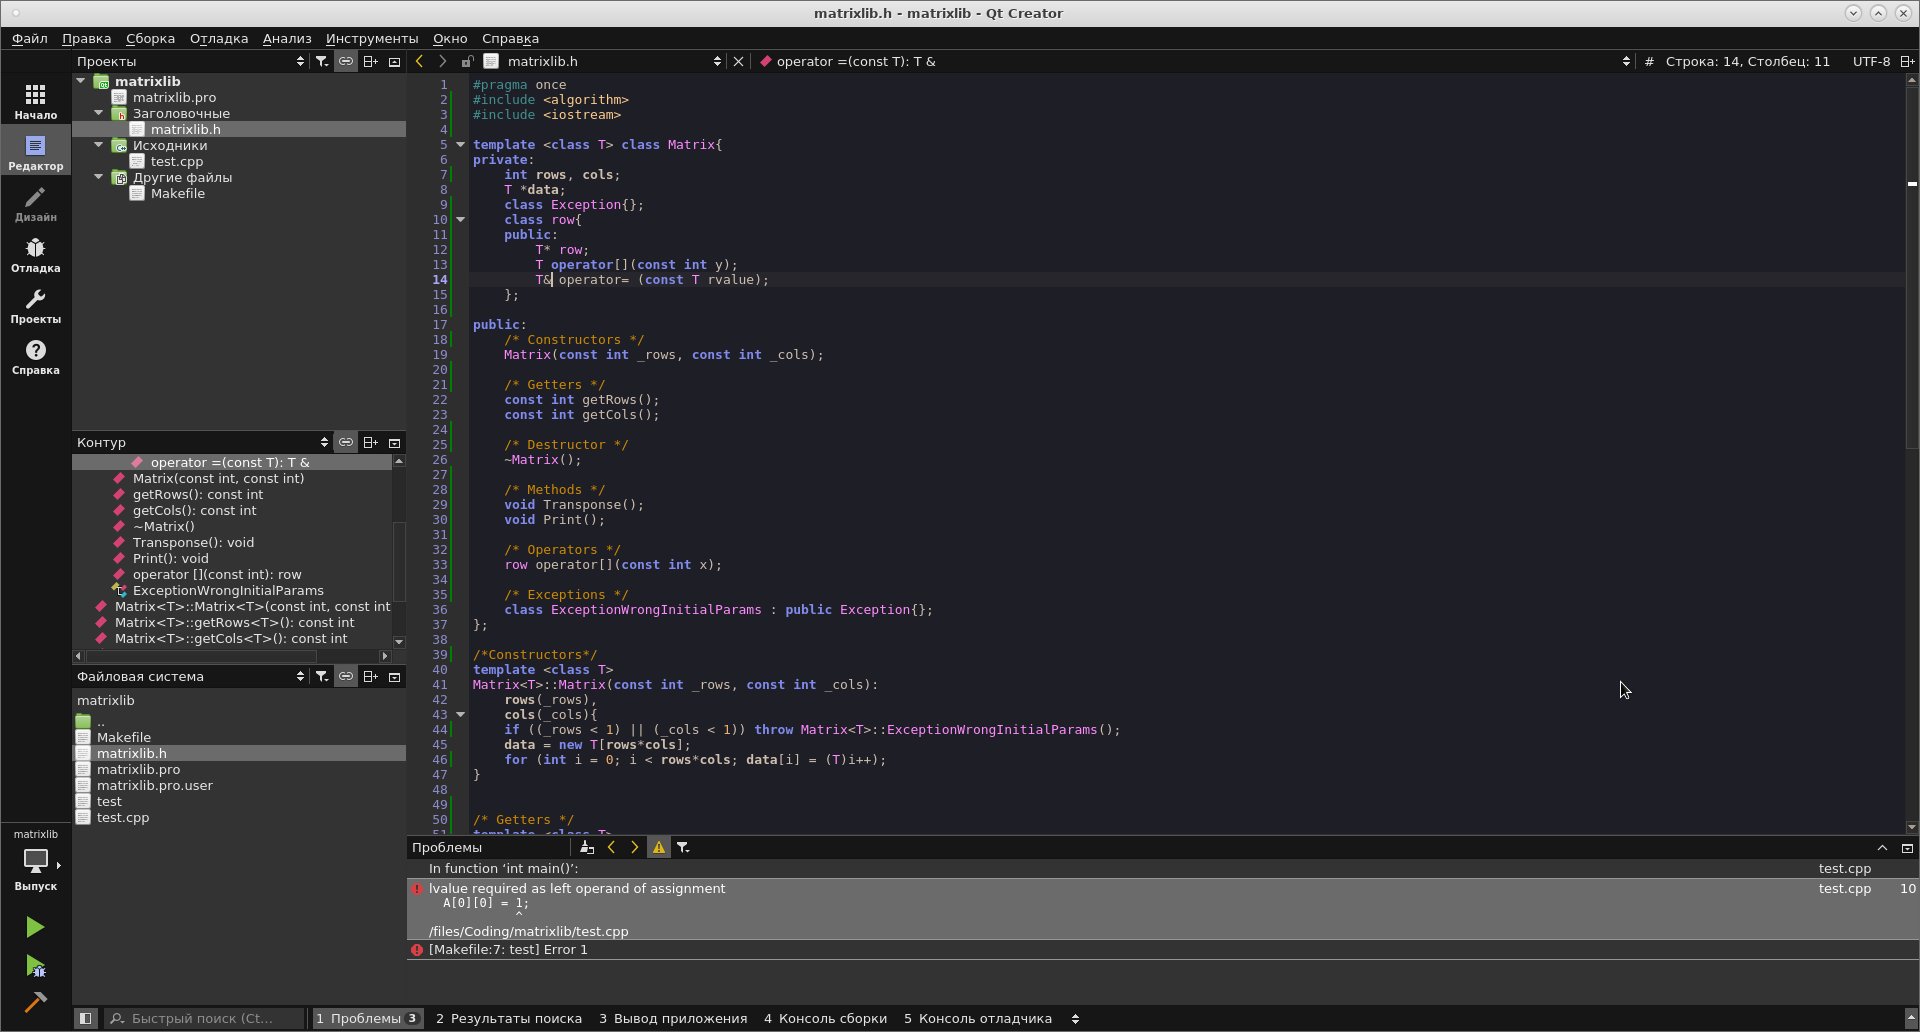Switch to the Консоль сборки tab

825,1018
